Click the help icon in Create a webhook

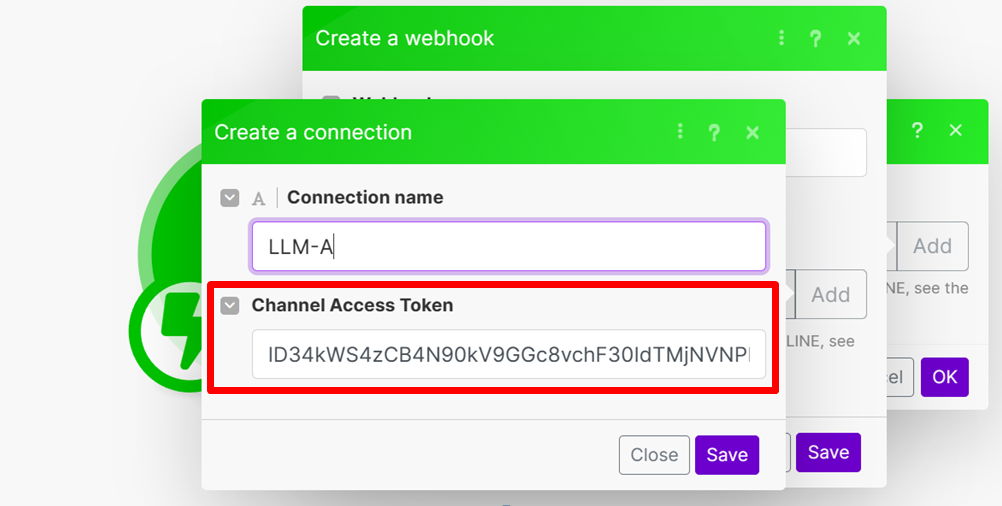click(816, 38)
